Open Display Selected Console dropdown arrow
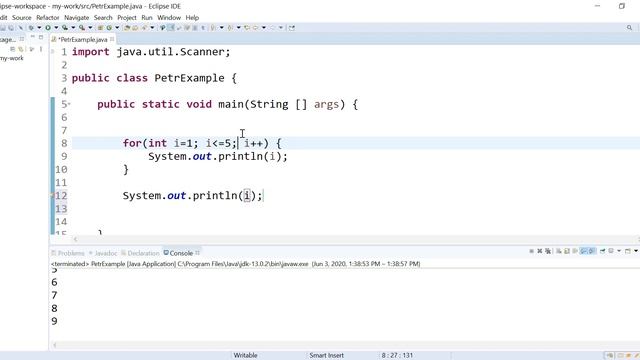The image size is (640, 360). 619,251
